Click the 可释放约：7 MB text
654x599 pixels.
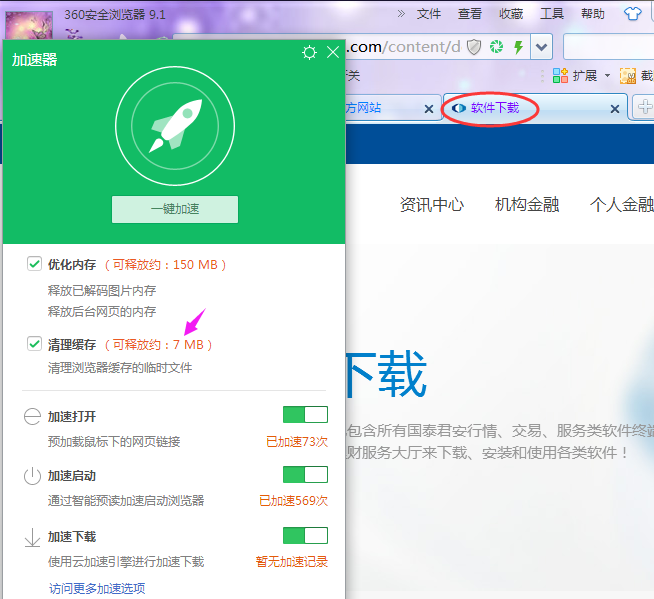point(158,345)
